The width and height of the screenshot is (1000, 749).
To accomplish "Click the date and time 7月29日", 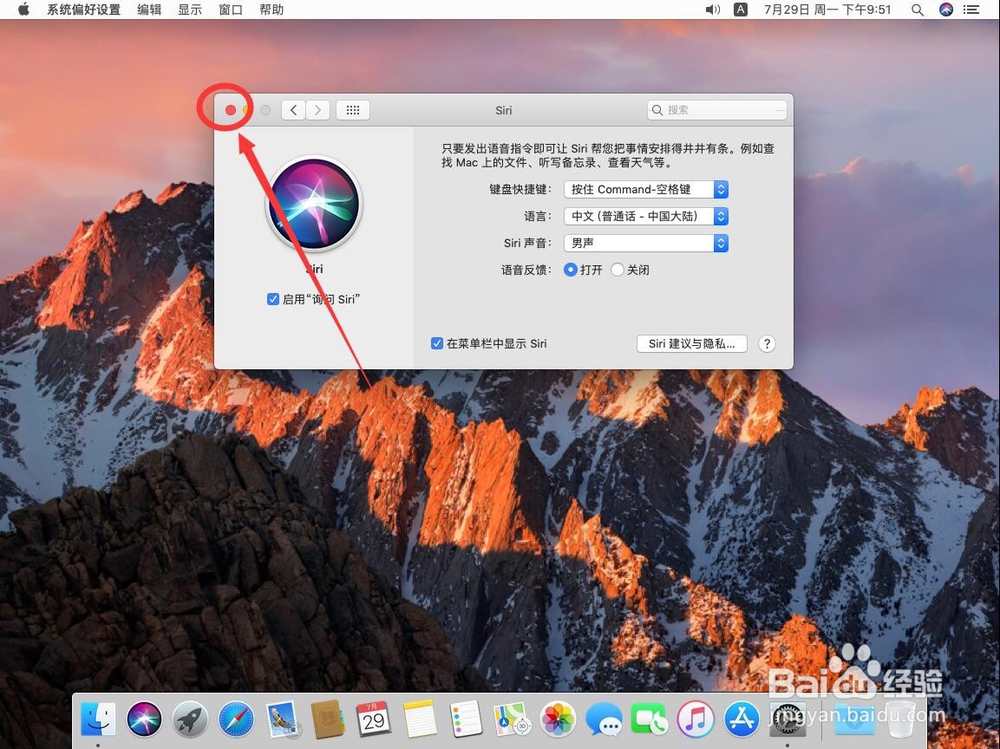I will 827,10.
